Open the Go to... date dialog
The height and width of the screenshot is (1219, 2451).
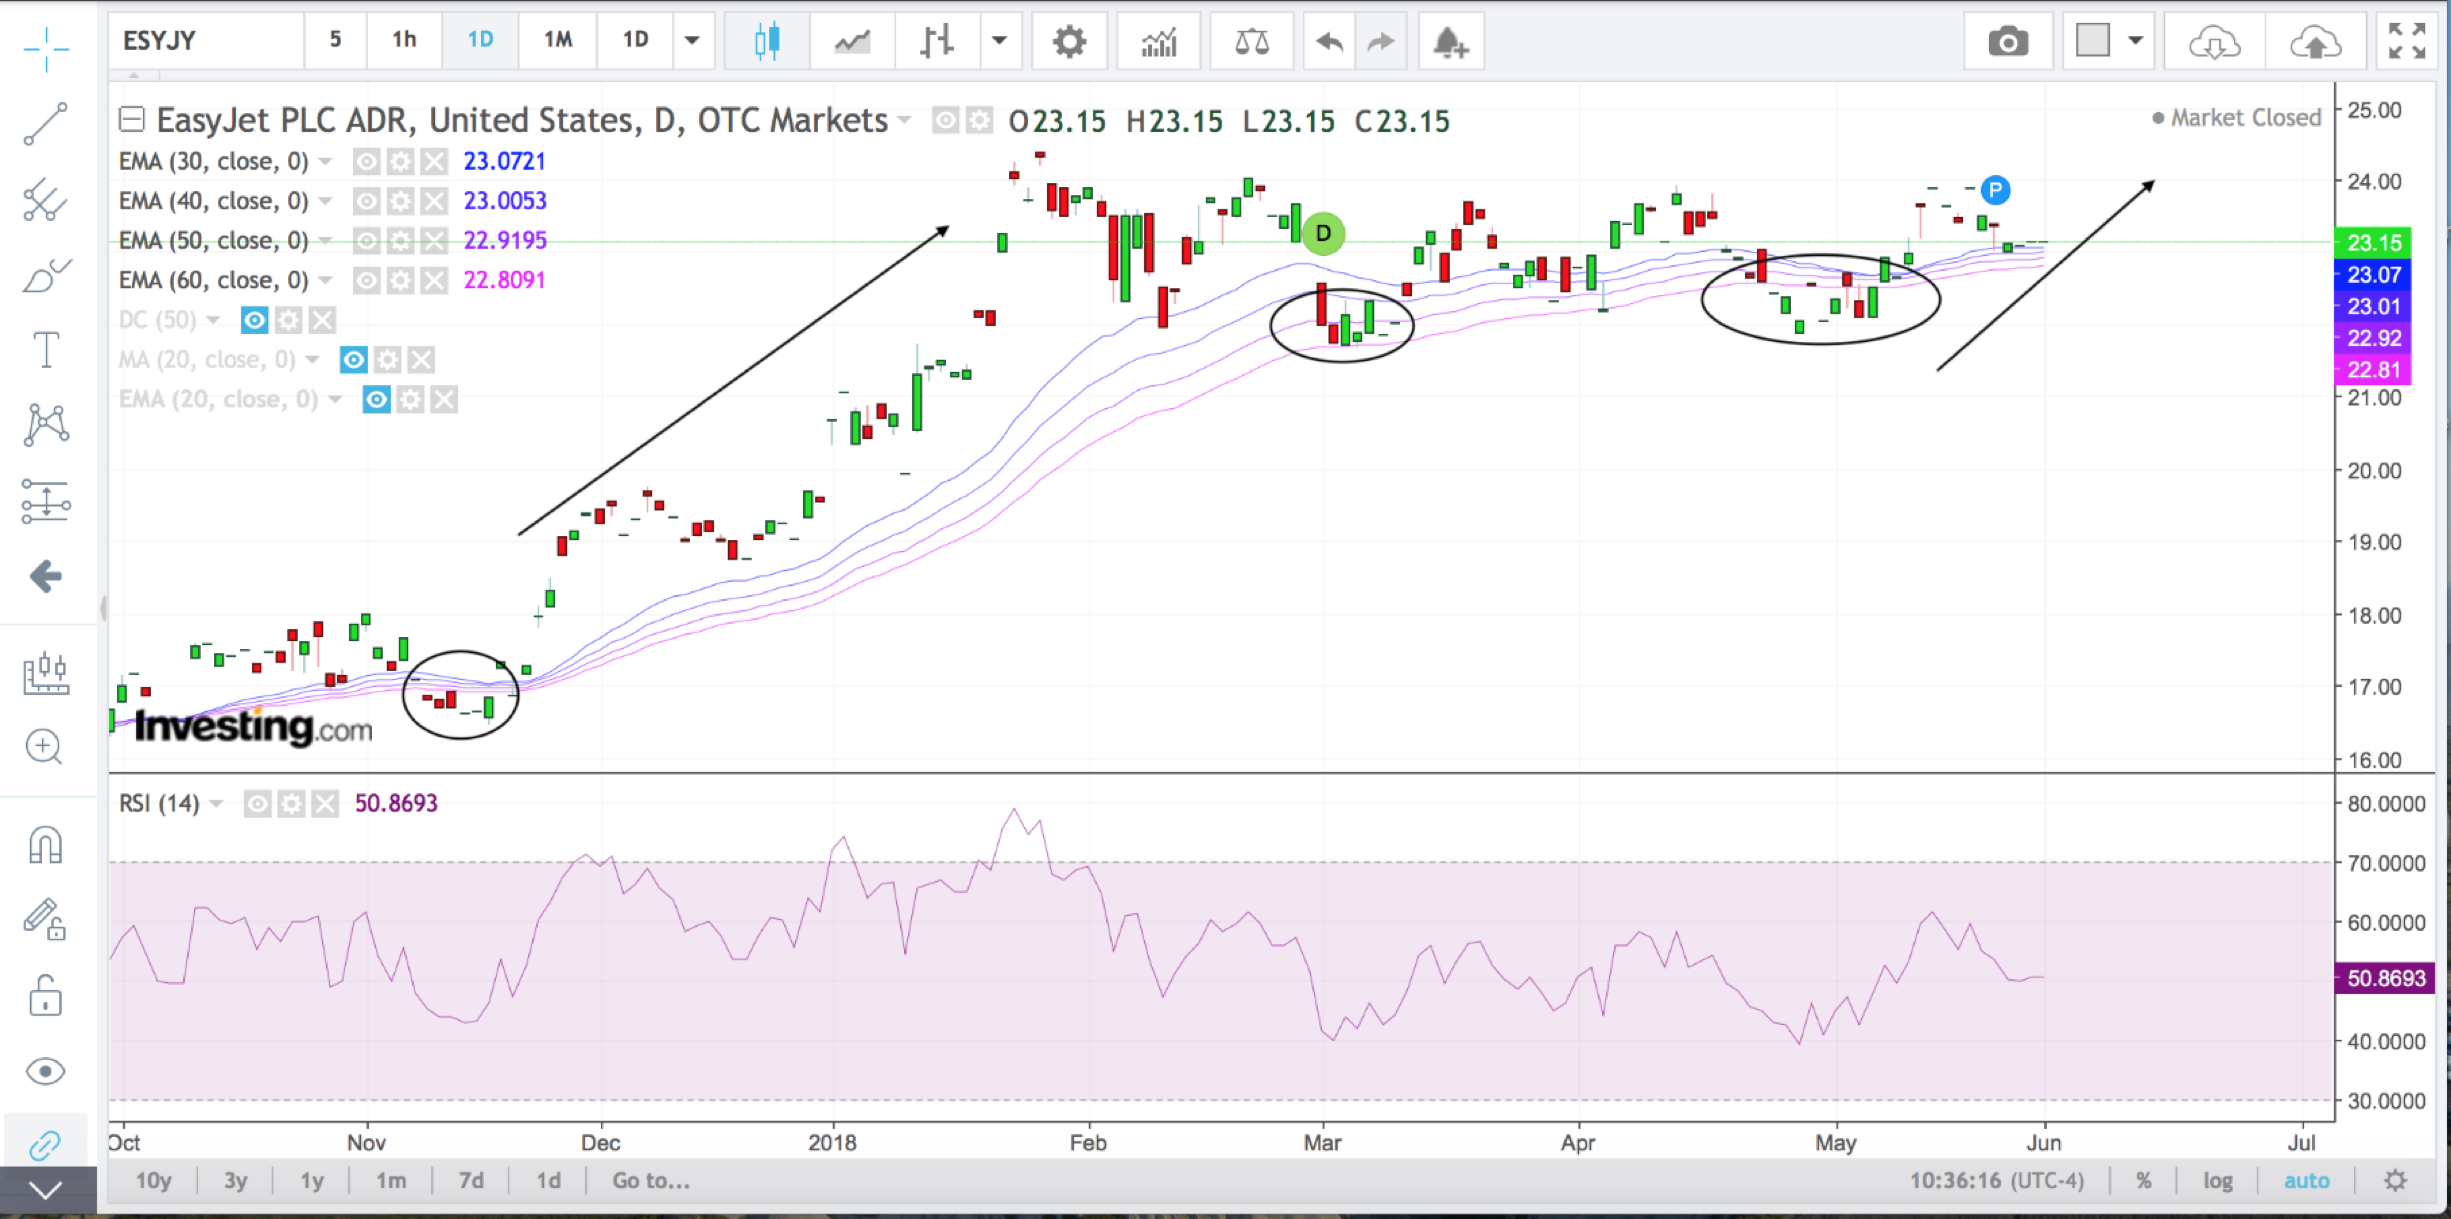(x=651, y=1181)
